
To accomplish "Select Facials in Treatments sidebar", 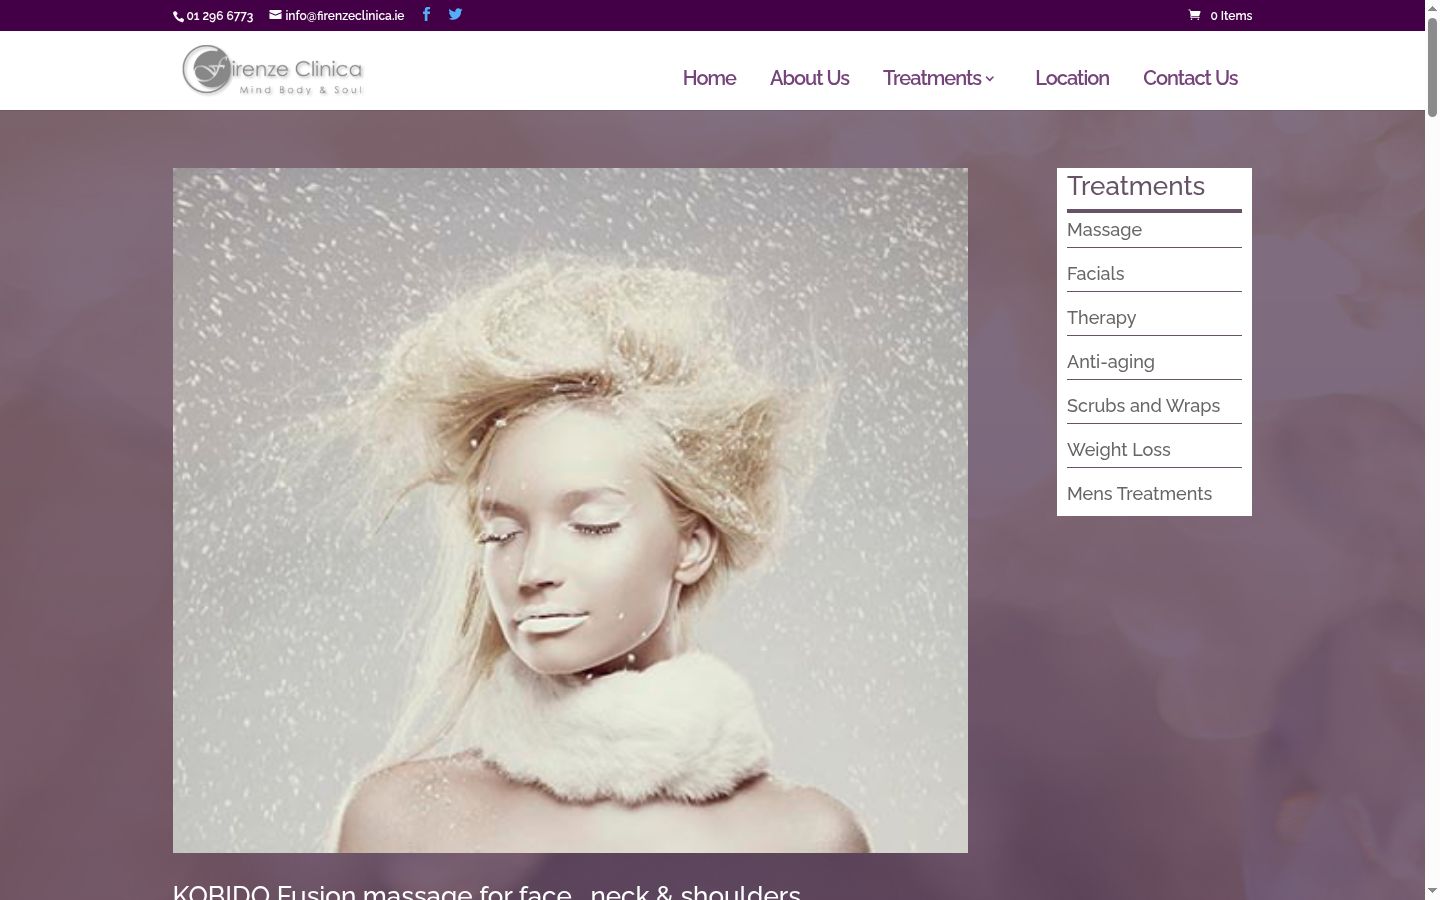I will [1095, 274].
